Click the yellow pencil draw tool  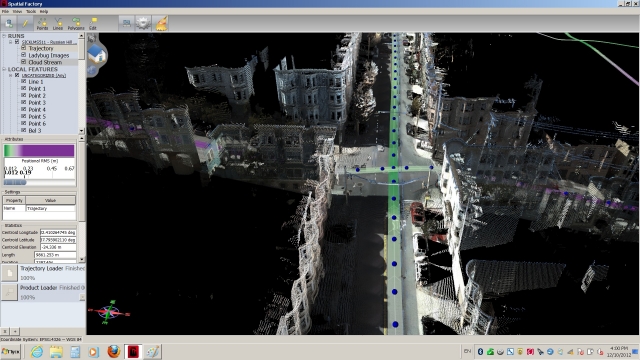pos(25,23)
